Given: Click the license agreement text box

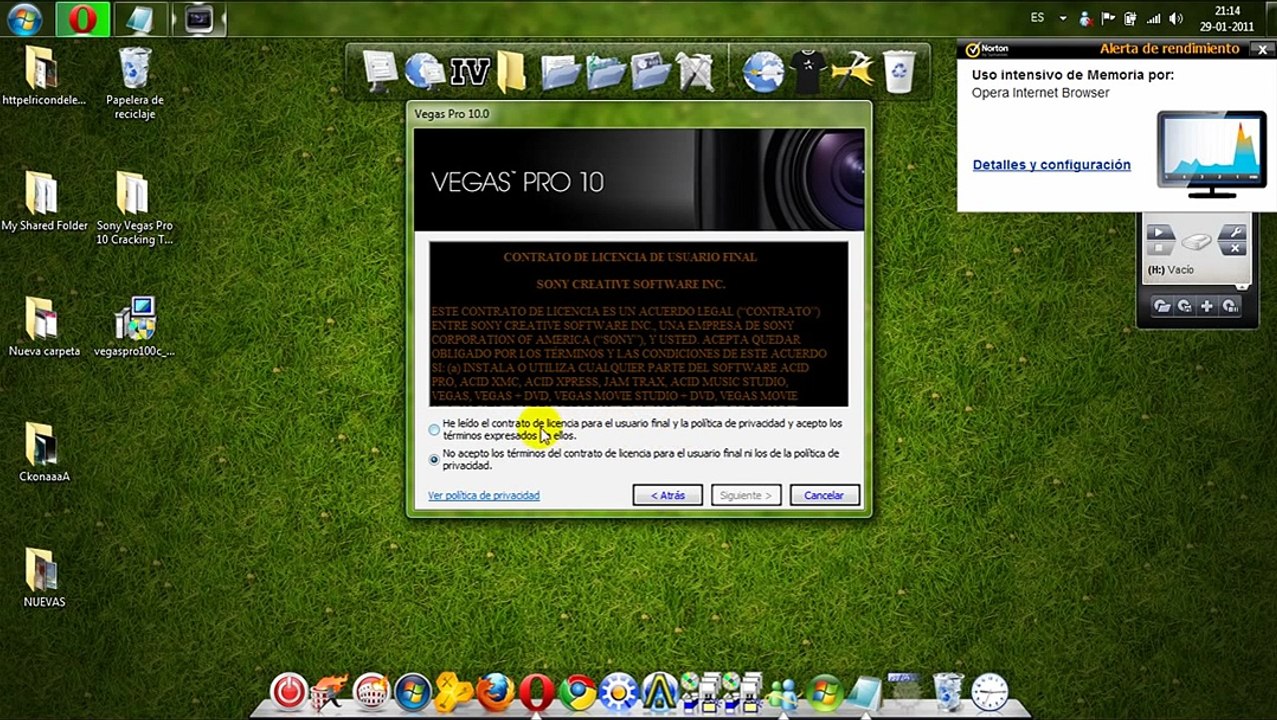Looking at the screenshot, I should pos(638,324).
